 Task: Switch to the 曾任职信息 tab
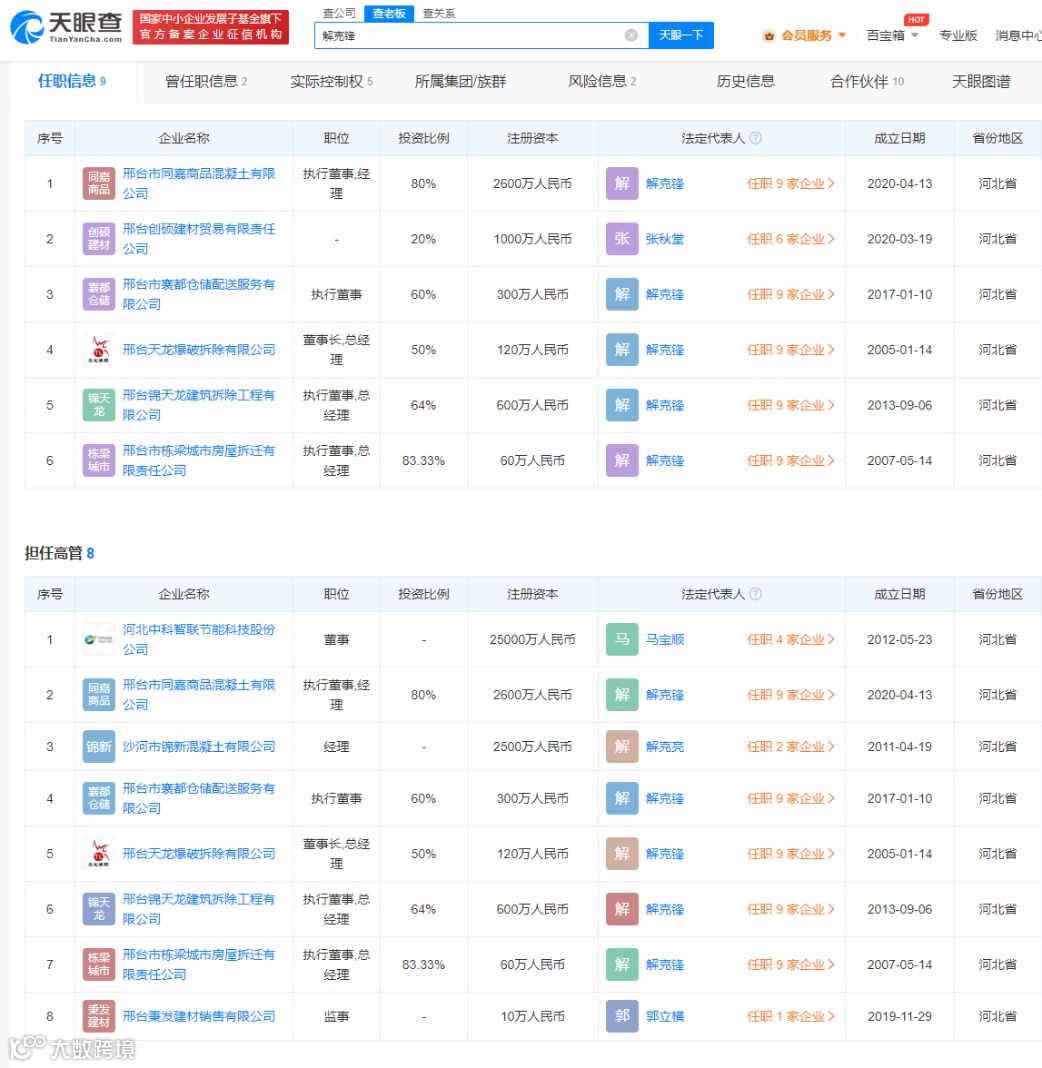(206, 82)
